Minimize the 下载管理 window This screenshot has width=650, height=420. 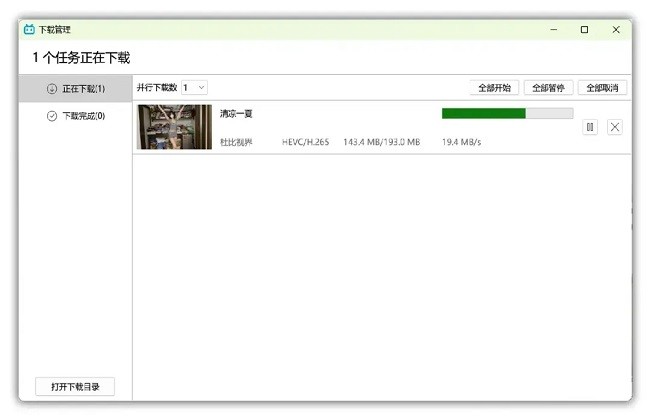tap(553, 30)
